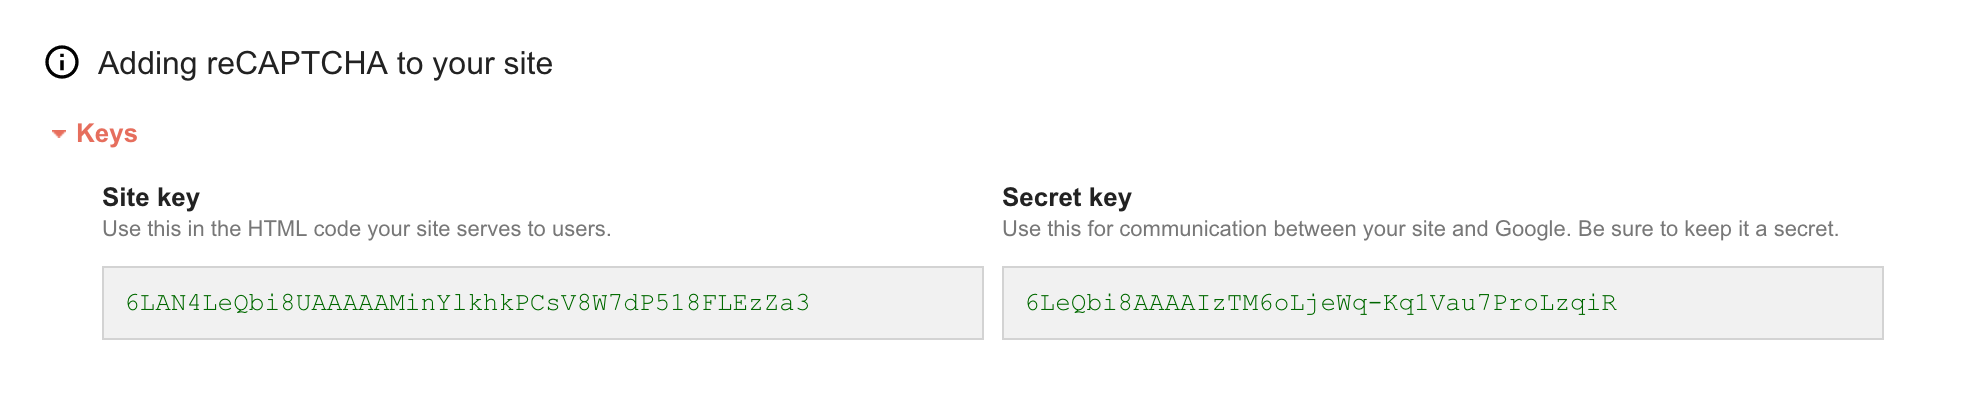The height and width of the screenshot is (402, 1970).
Task: Click the bold Secret key heading
Action: pos(1067,197)
